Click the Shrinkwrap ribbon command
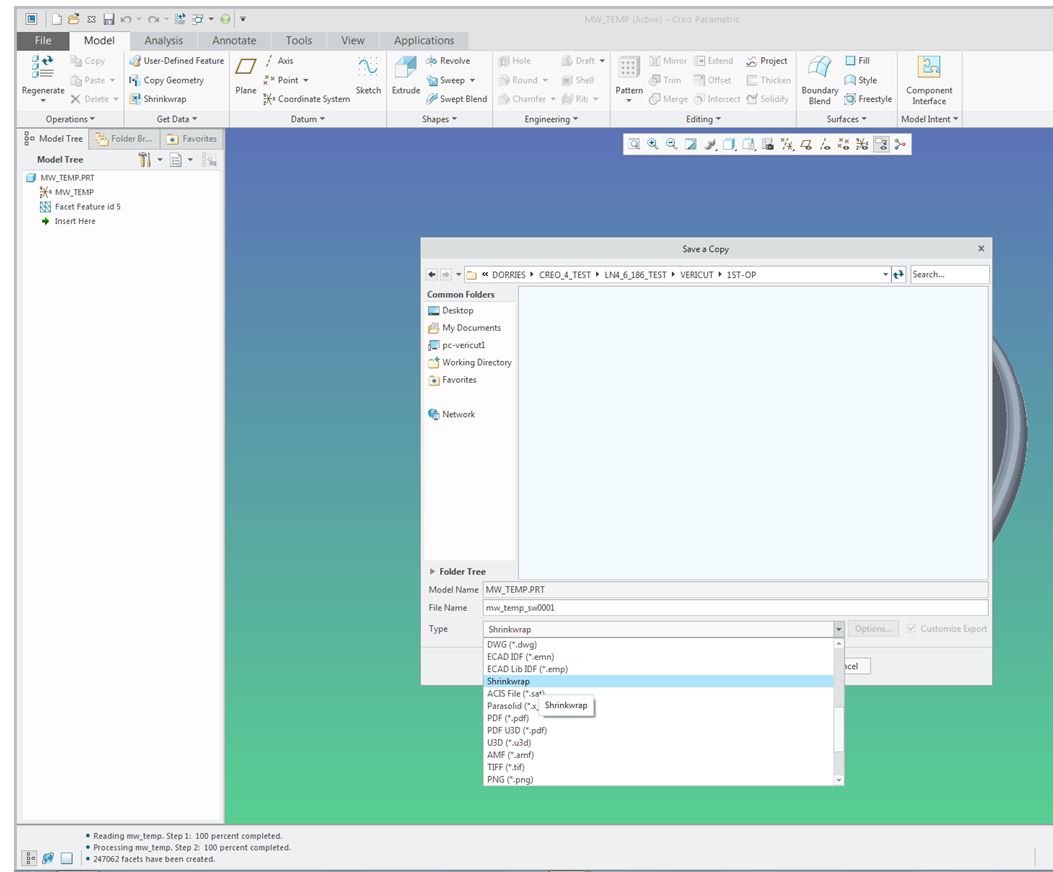Viewport: 1053px width, 872px height. click(158, 99)
